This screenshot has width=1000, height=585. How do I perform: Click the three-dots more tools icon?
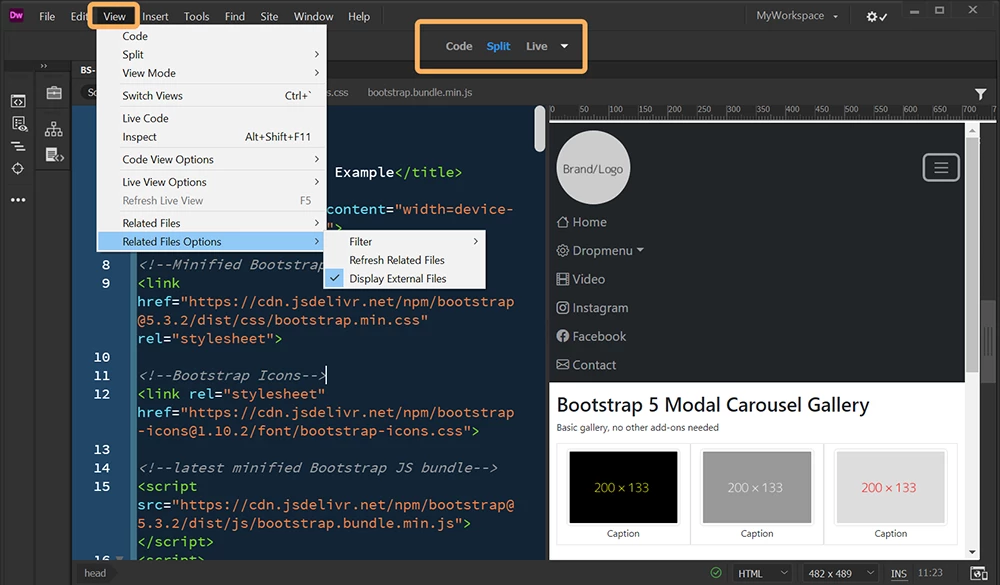(x=18, y=200)
